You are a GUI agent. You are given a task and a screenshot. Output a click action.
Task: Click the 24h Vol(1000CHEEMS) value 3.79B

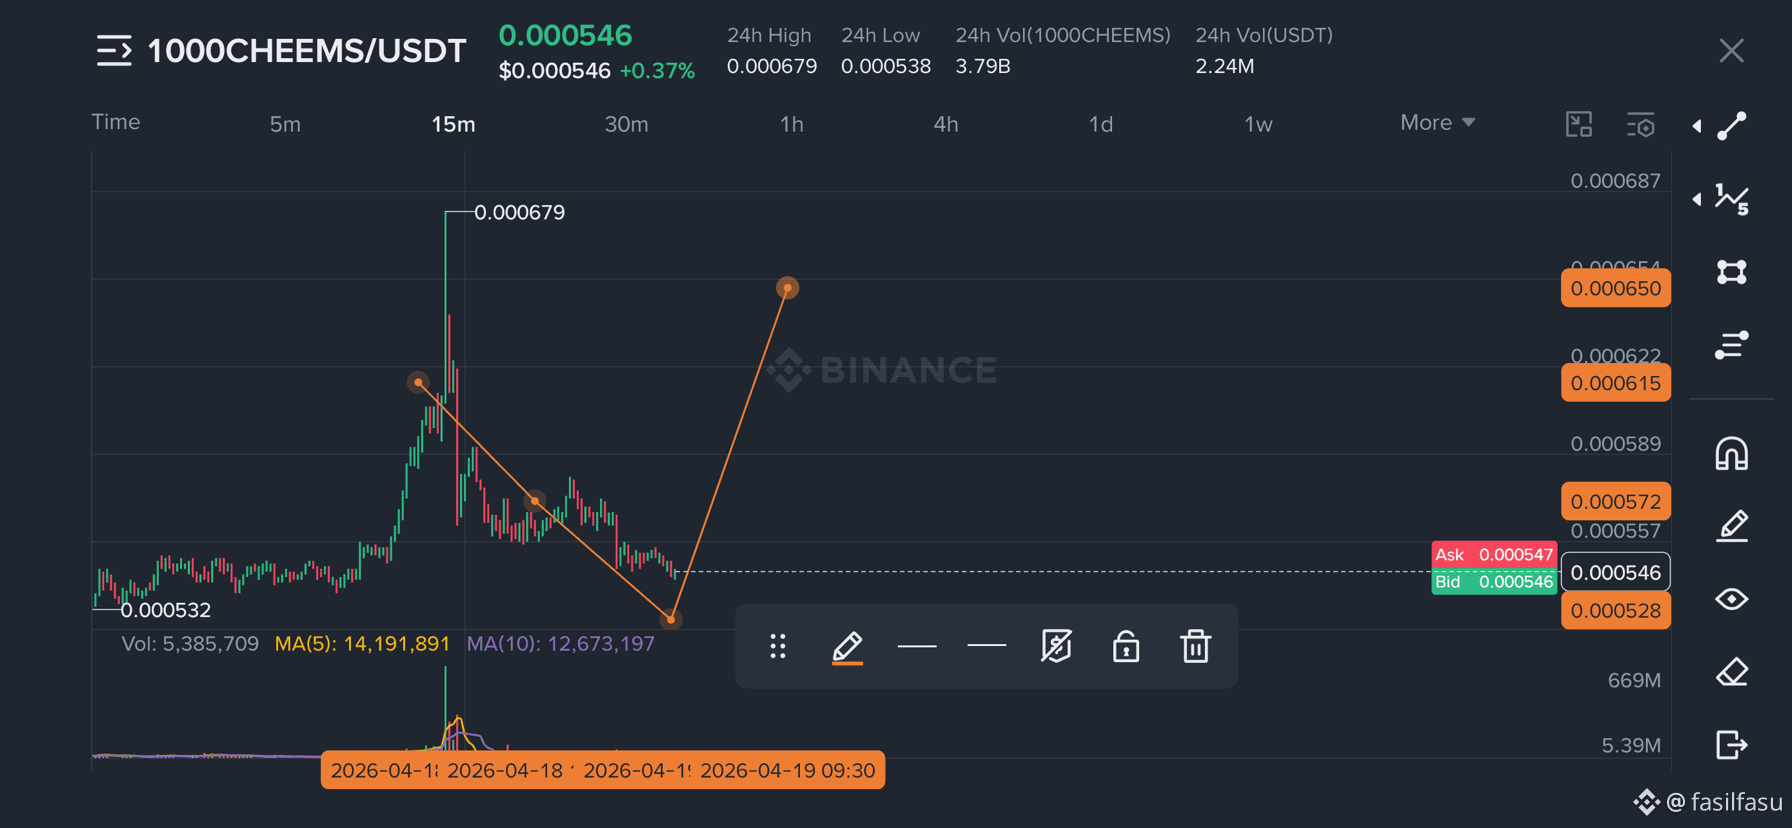coord(982,66)
